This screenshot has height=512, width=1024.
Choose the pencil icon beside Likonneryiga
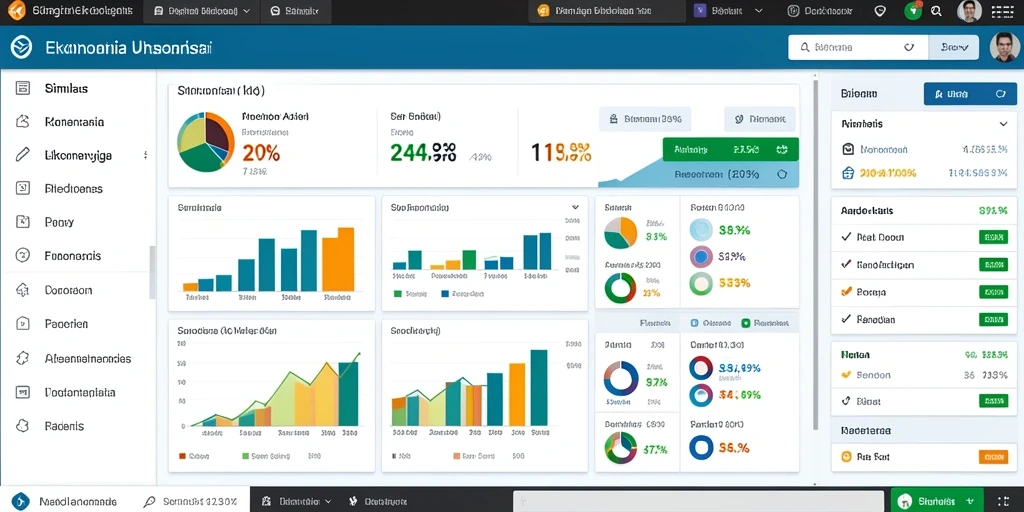[x=23, y=155]
